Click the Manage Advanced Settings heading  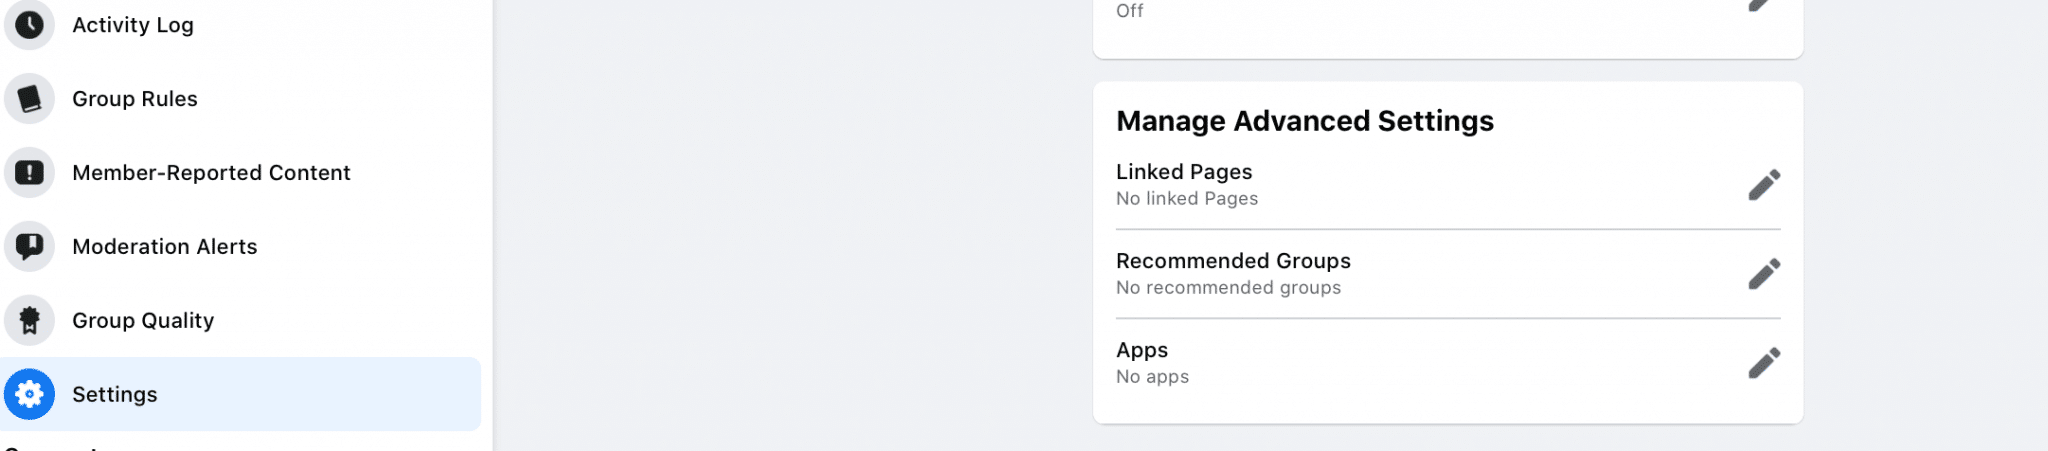1305,121
